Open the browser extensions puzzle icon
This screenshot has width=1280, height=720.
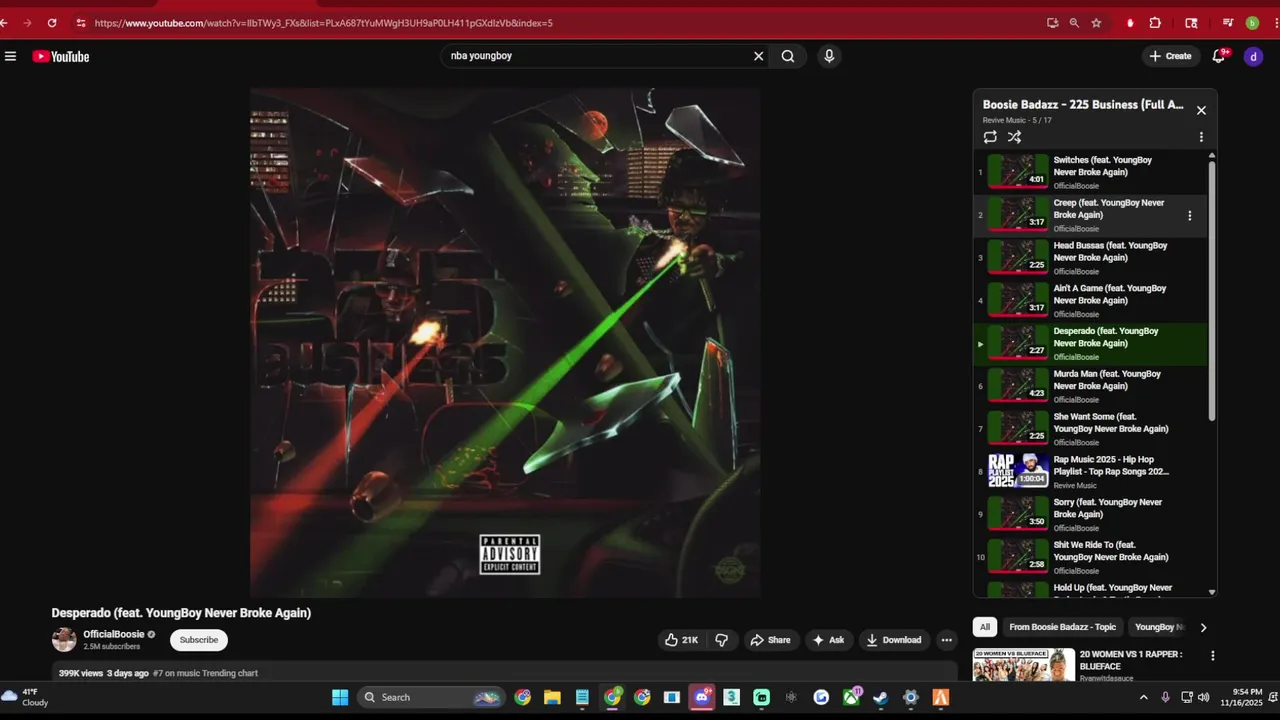click(x=1155, y=22)
